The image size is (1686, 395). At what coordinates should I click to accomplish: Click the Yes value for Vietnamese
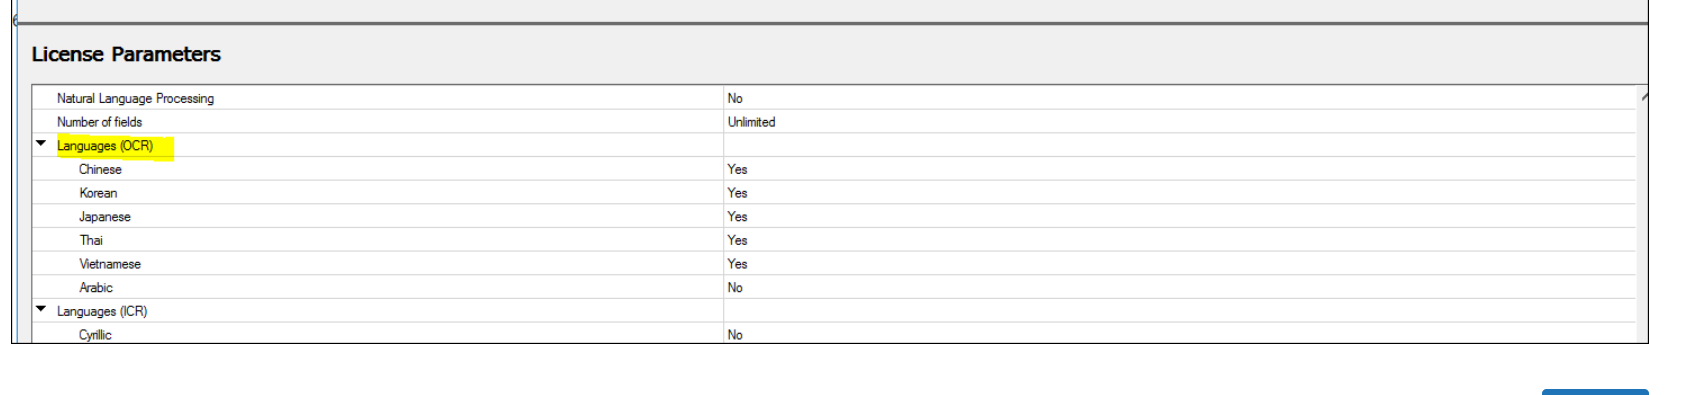click(x=737, y=264)
